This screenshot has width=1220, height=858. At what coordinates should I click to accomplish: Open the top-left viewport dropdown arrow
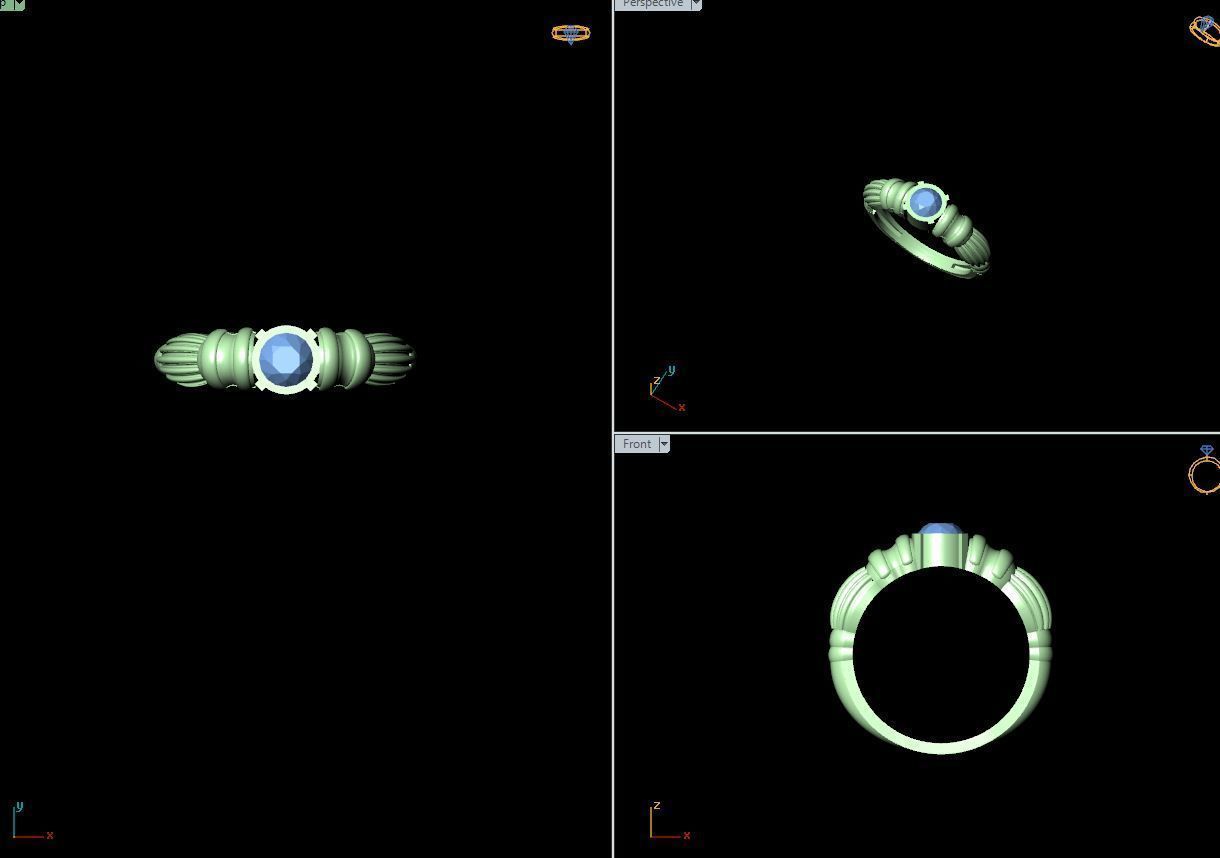pos(19,4)
